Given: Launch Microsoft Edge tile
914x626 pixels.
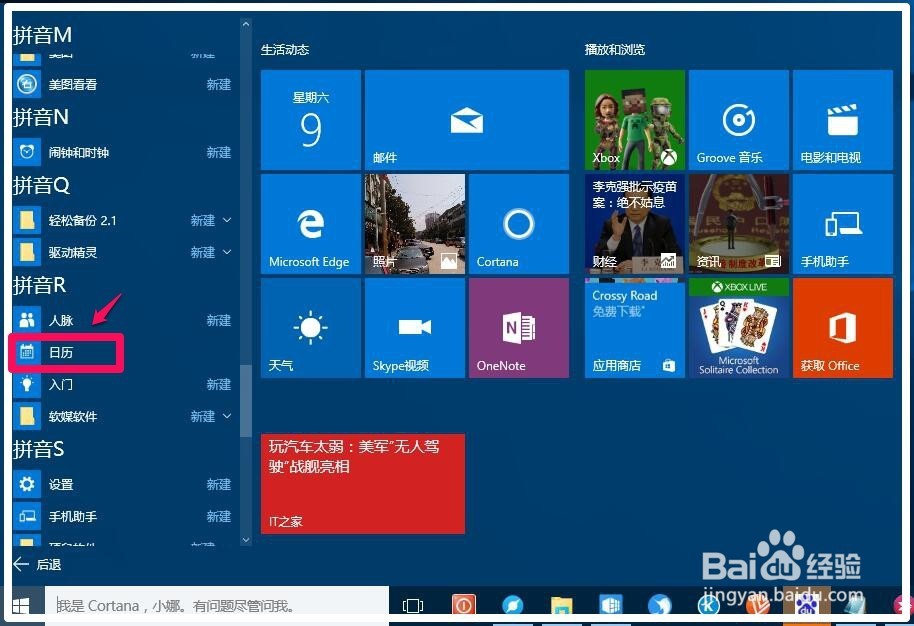Looking at the screenshot, I should [311, 224].
